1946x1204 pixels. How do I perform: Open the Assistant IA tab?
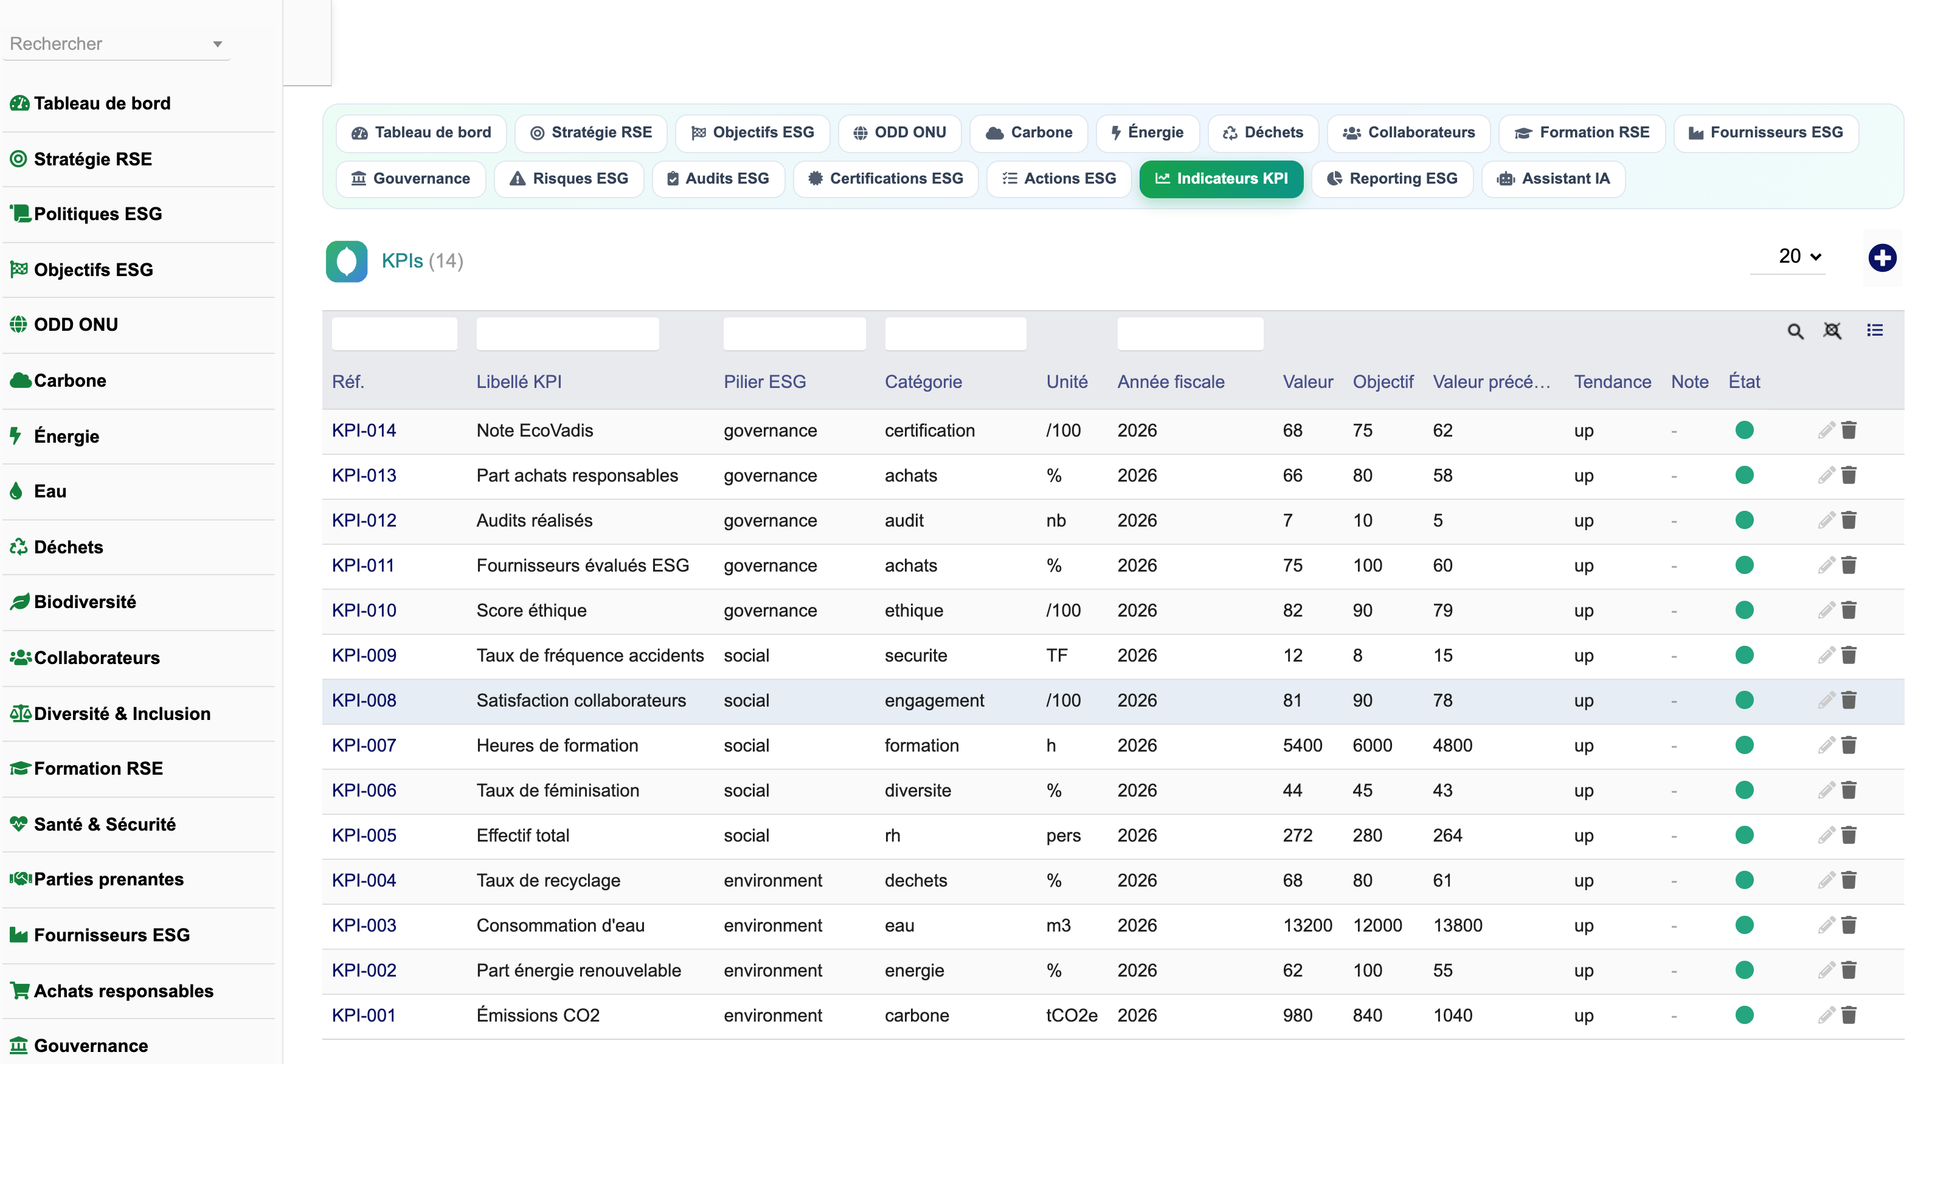(1553, 179)
